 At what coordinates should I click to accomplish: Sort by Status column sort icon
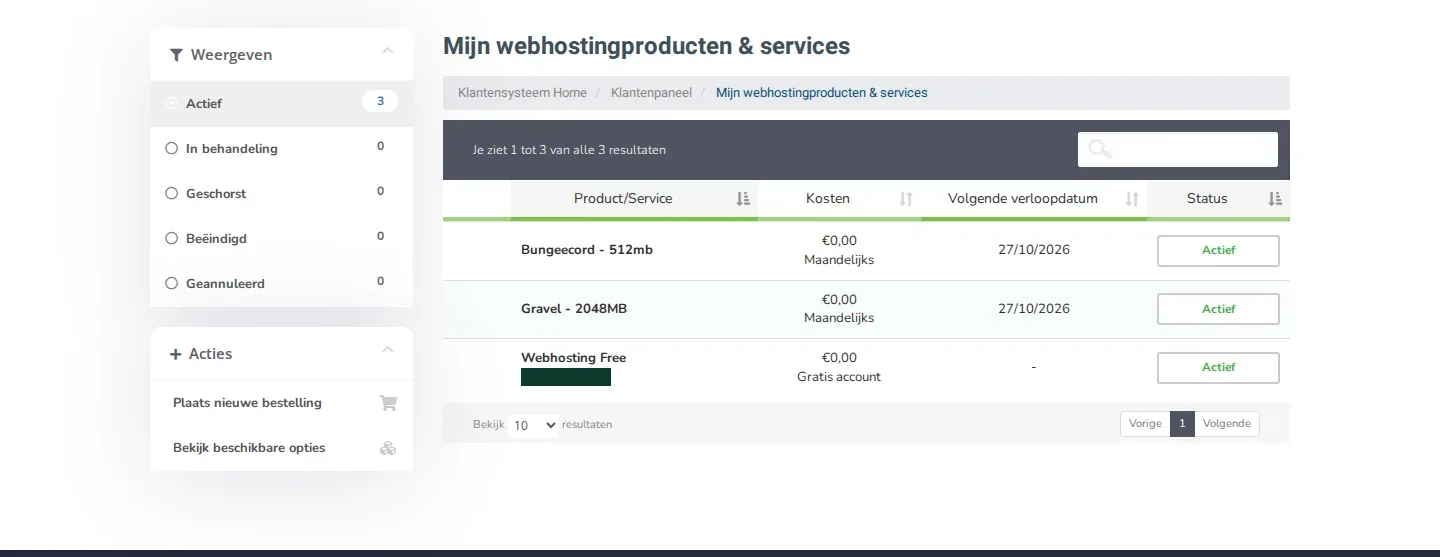(1275, 199)
